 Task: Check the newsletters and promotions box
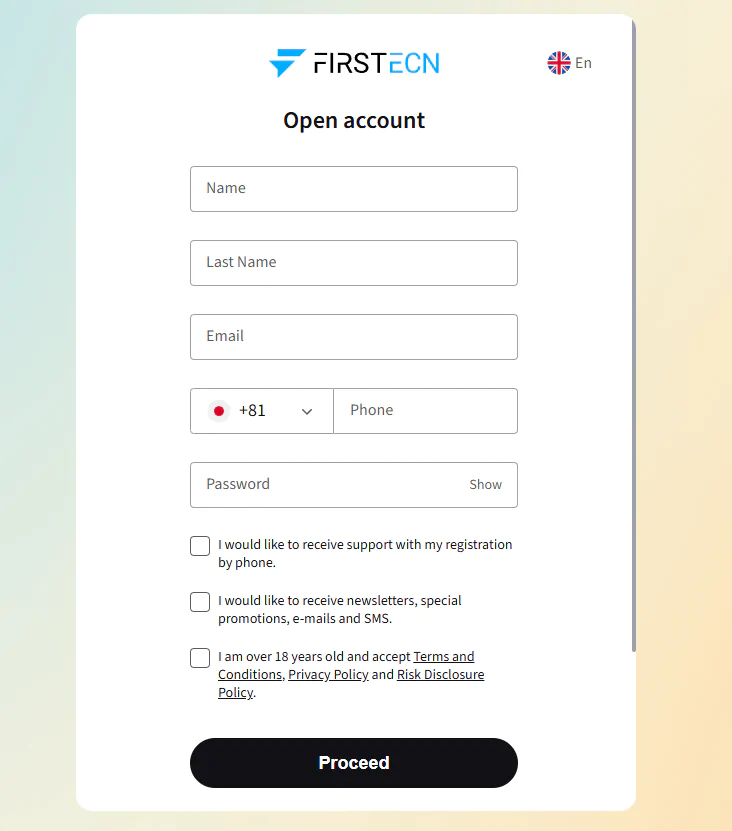click(200, 602)
